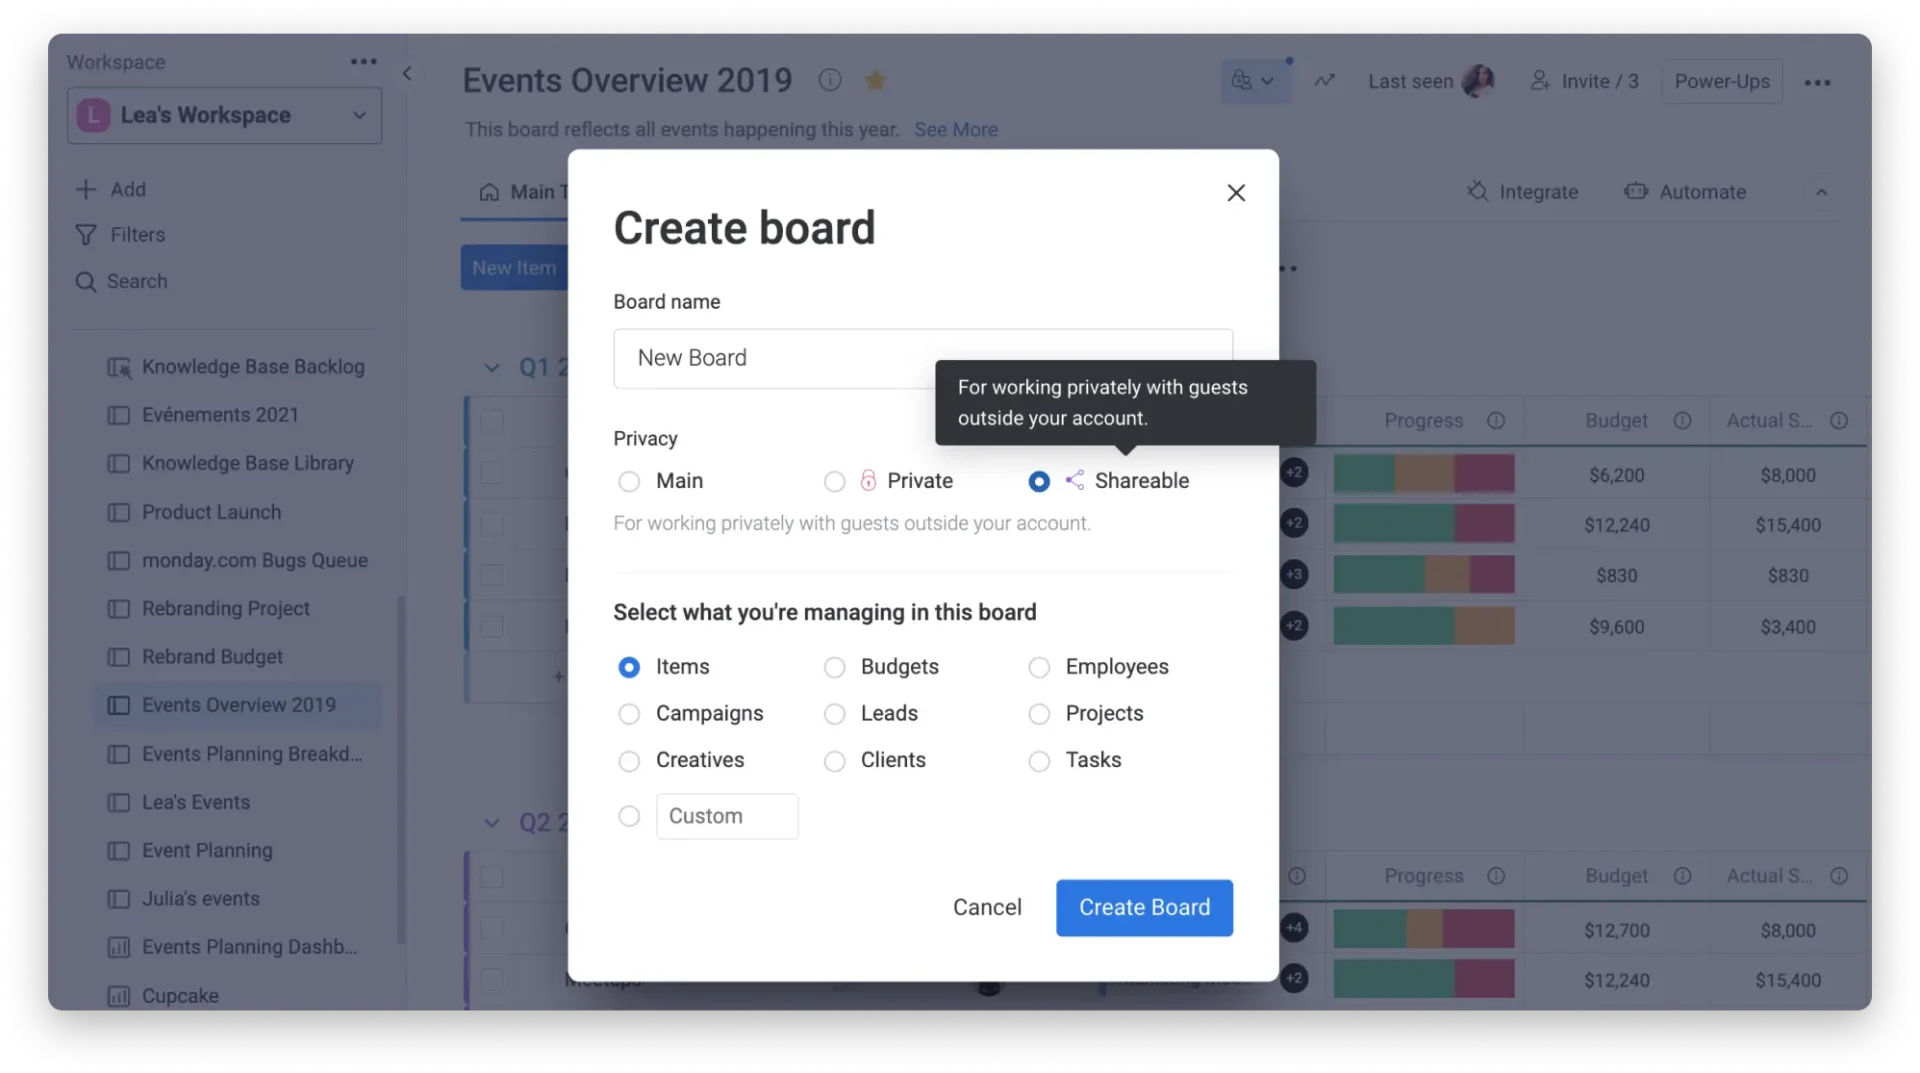This screenshot has height=1073, width=1920.
Task: Collapse the Q1 group
Action: (491, 368)
